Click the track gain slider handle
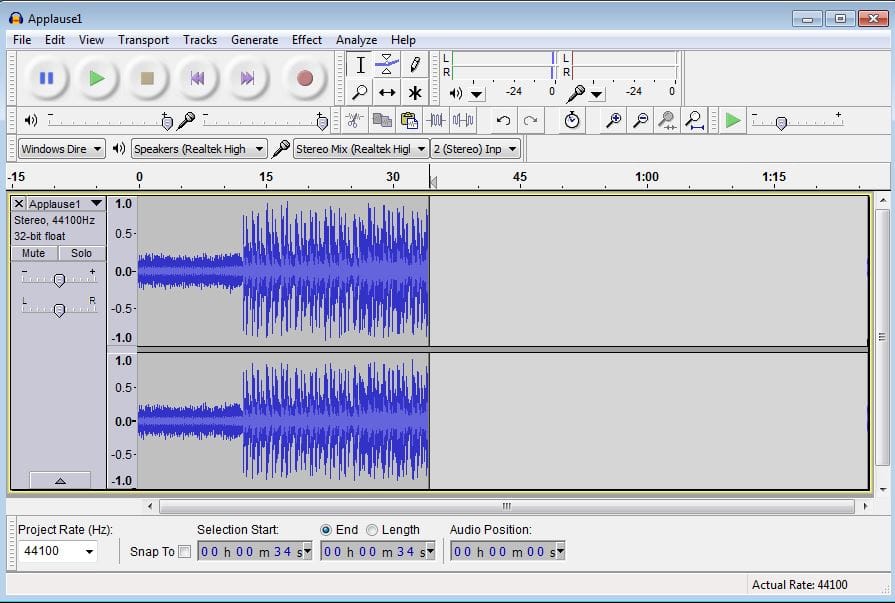 tap(59, 280)
